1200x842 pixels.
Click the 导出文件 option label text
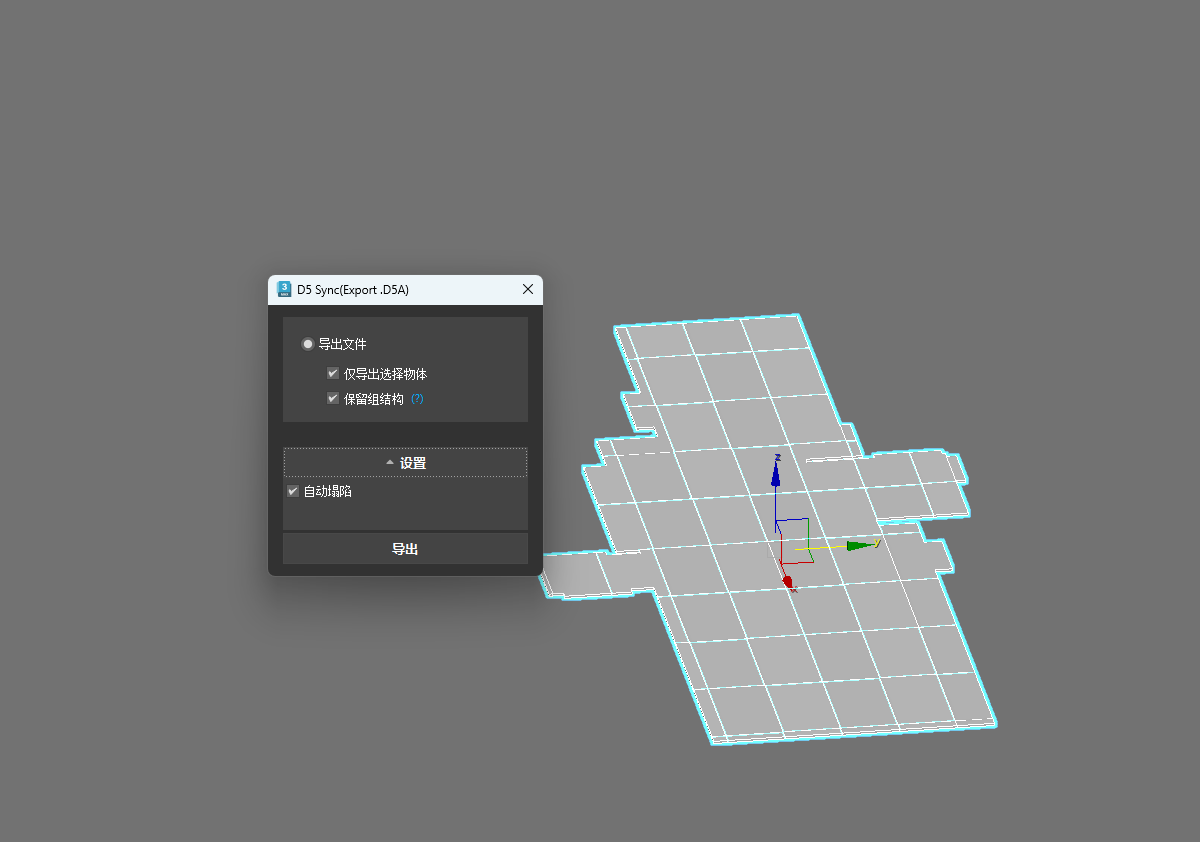pyautogui.click(x=342, y=344)
